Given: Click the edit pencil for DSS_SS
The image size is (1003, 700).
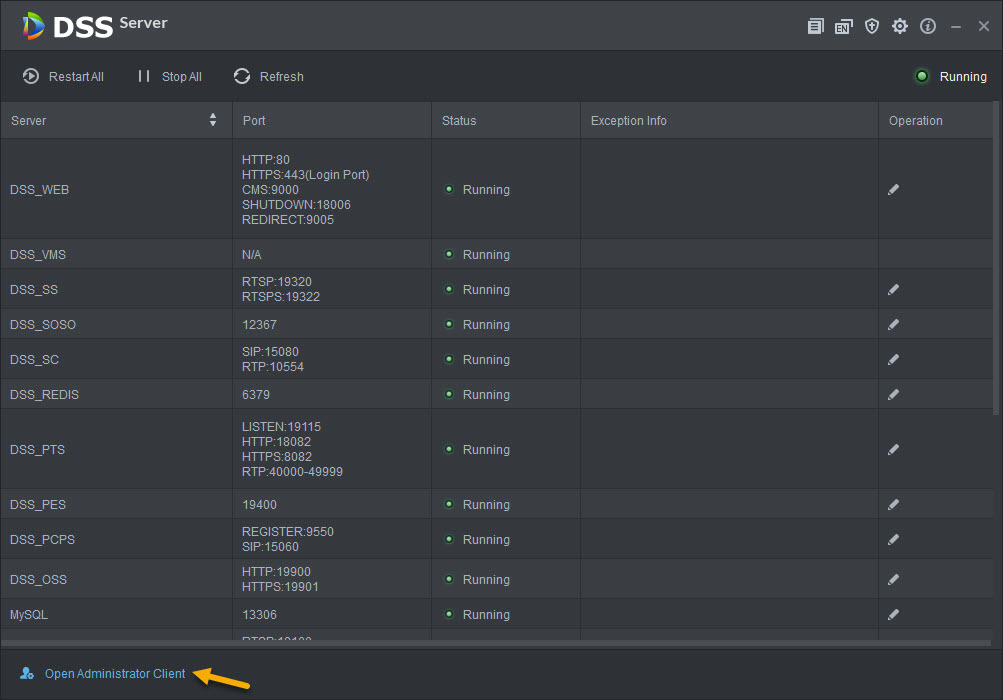Looking at the screenshot, I should (x=893, y=290).
